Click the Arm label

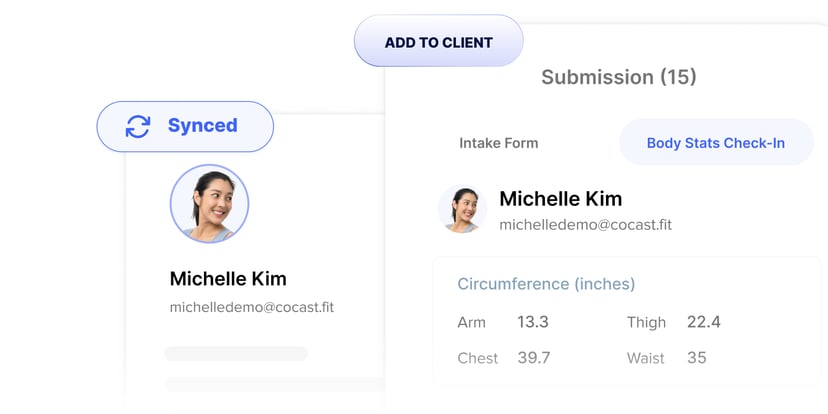coord(471,322)
